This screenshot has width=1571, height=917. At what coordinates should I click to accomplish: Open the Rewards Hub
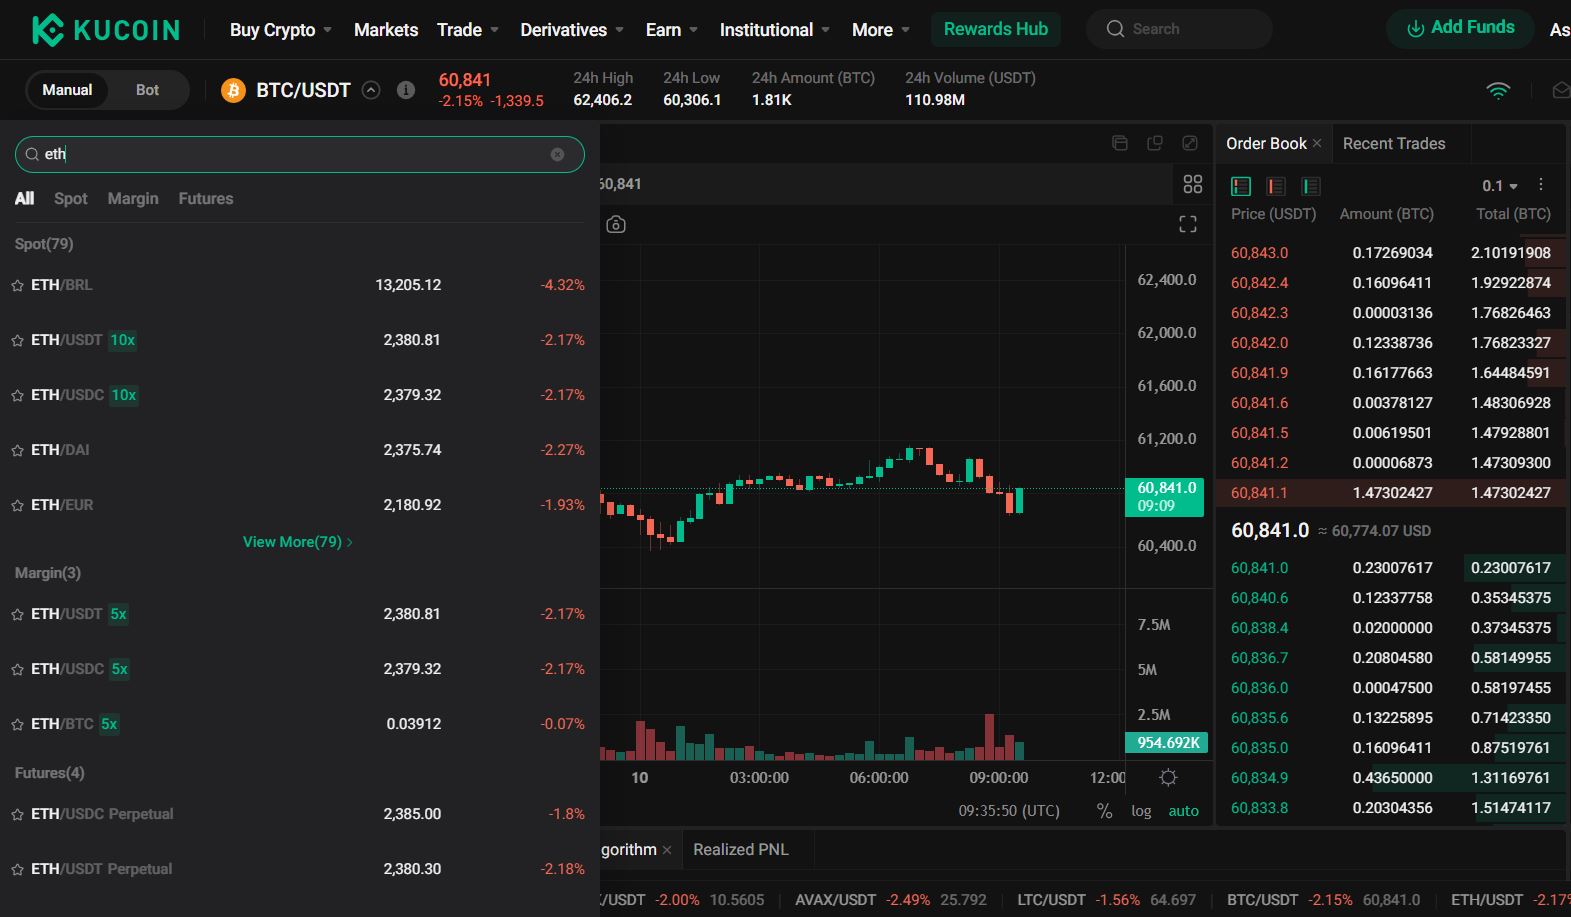coord(996,29)
